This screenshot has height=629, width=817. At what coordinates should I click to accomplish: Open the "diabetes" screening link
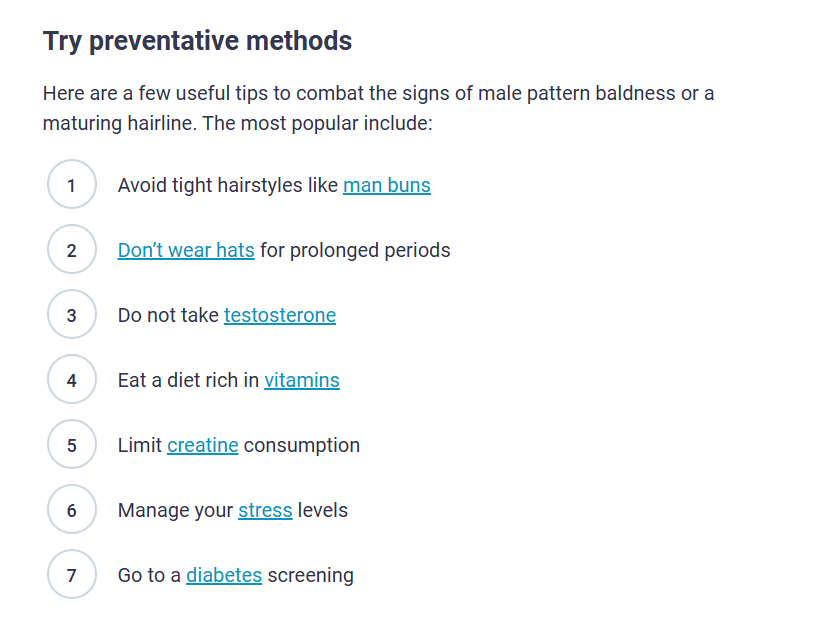point(224,575)
